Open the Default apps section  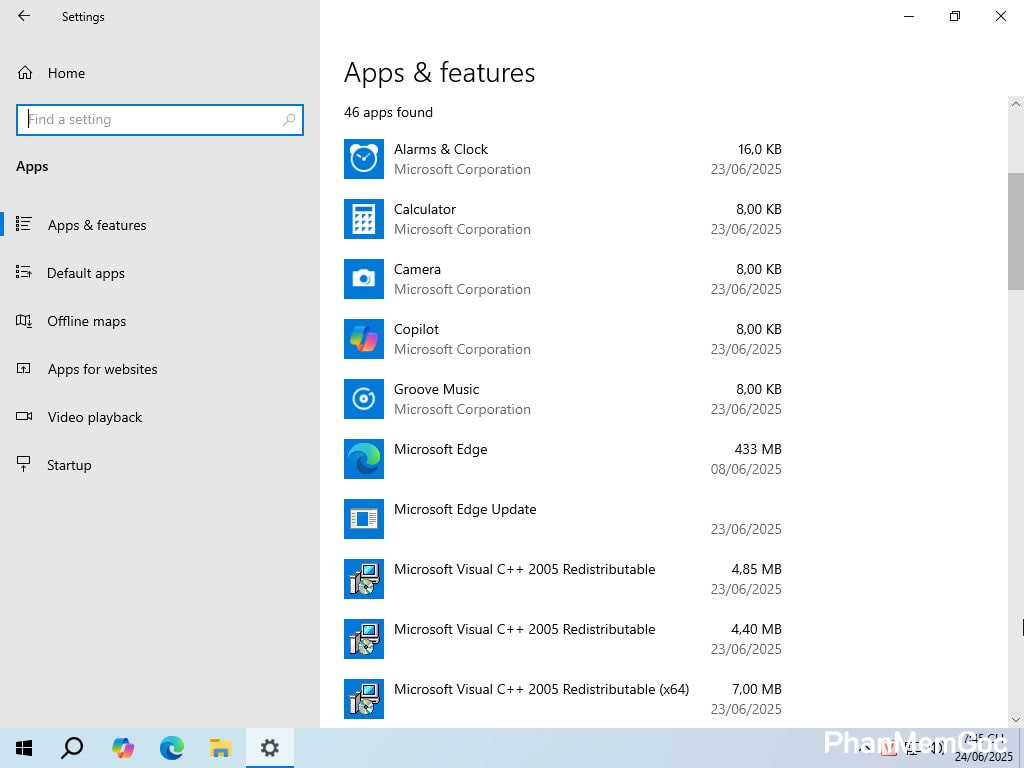86,273
